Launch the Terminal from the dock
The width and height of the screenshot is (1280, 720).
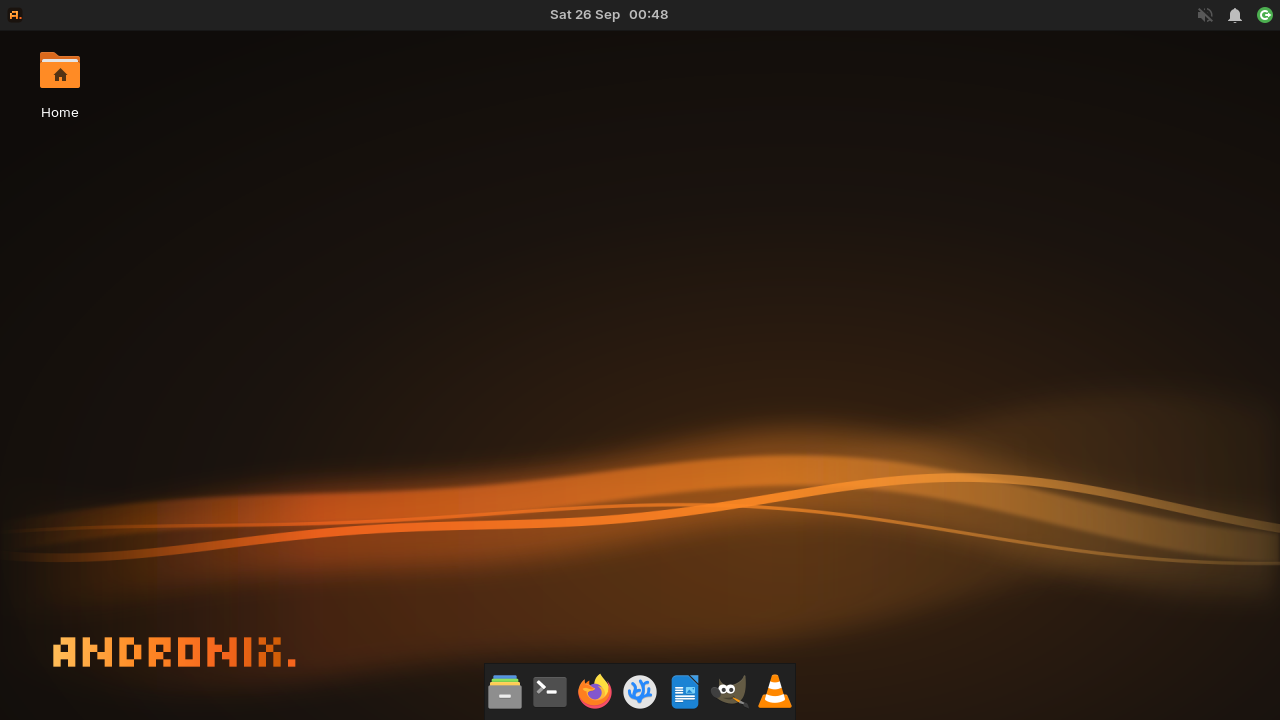[x=550, y=692]
